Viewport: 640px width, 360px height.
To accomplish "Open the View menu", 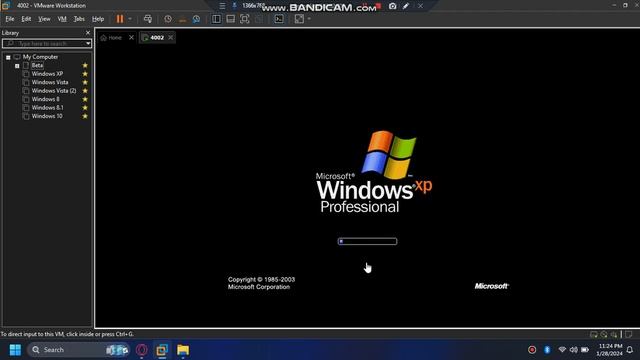I will (44, 19).
